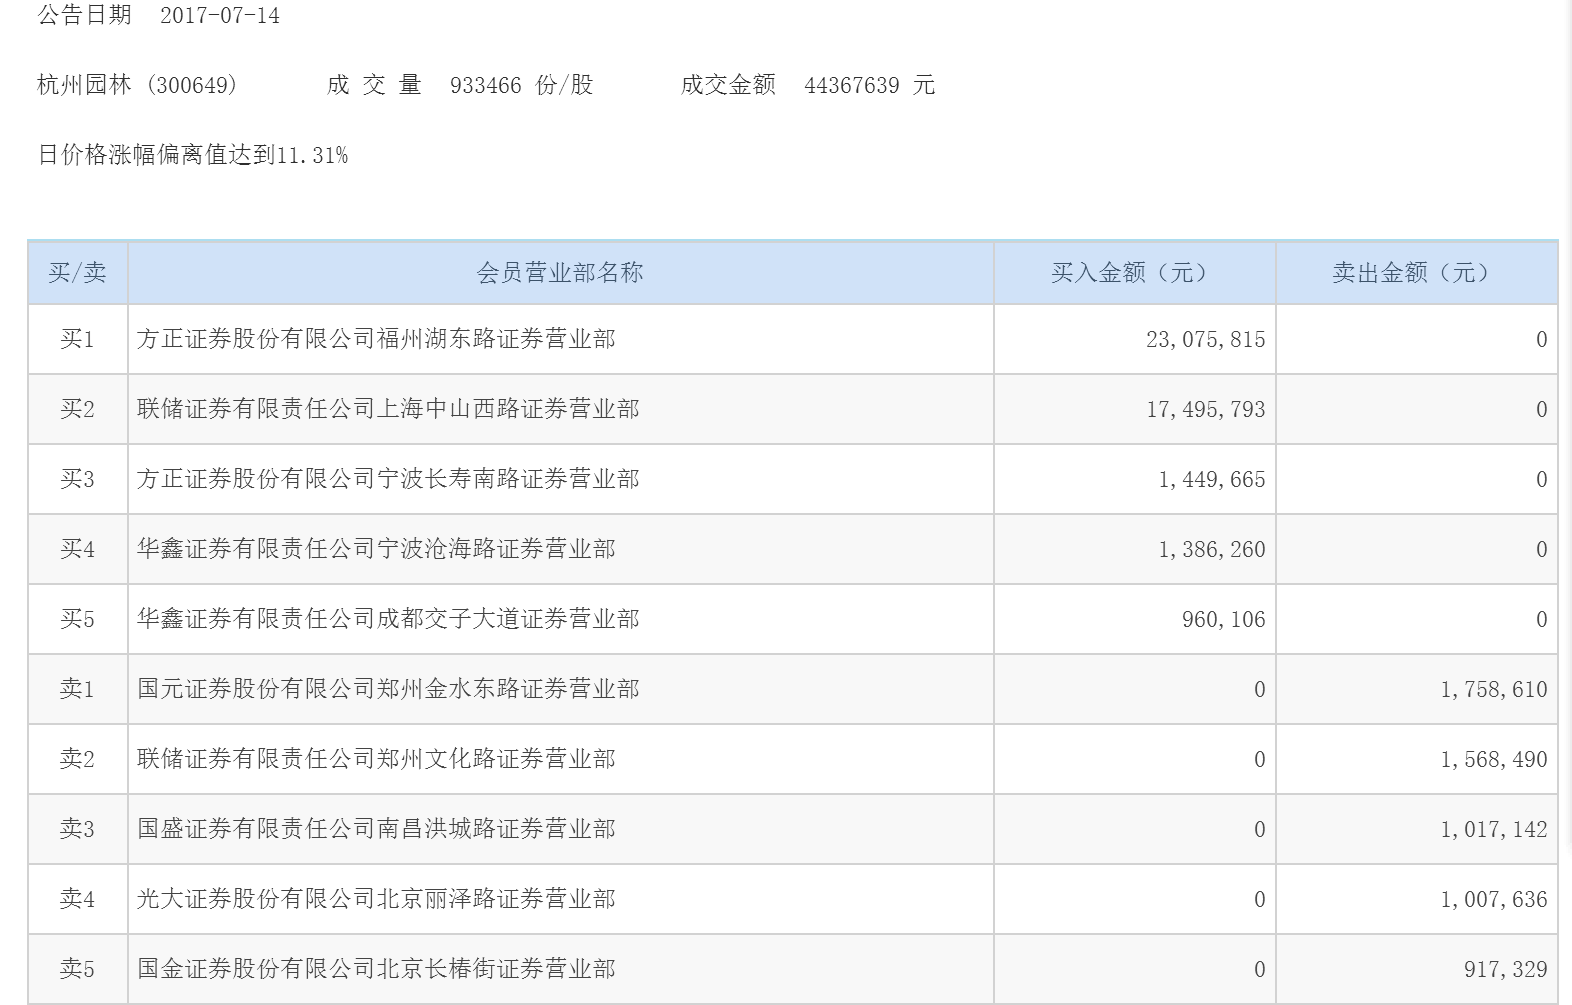Click the 会员营业部名称 column header

pyautogui.click(x=560, y=273)
